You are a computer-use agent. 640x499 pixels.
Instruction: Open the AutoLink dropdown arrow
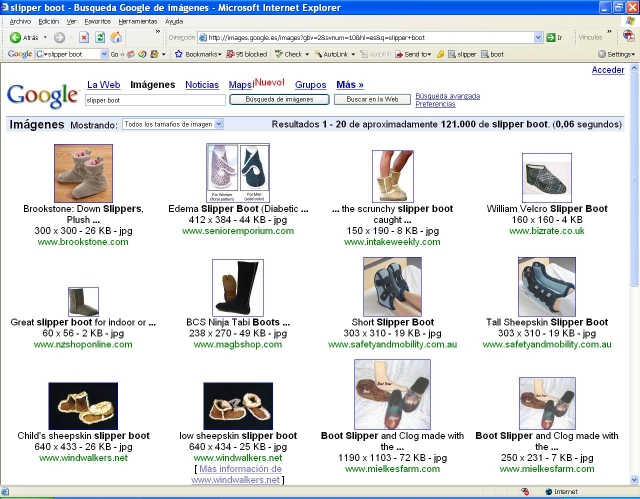pos(353,54)
